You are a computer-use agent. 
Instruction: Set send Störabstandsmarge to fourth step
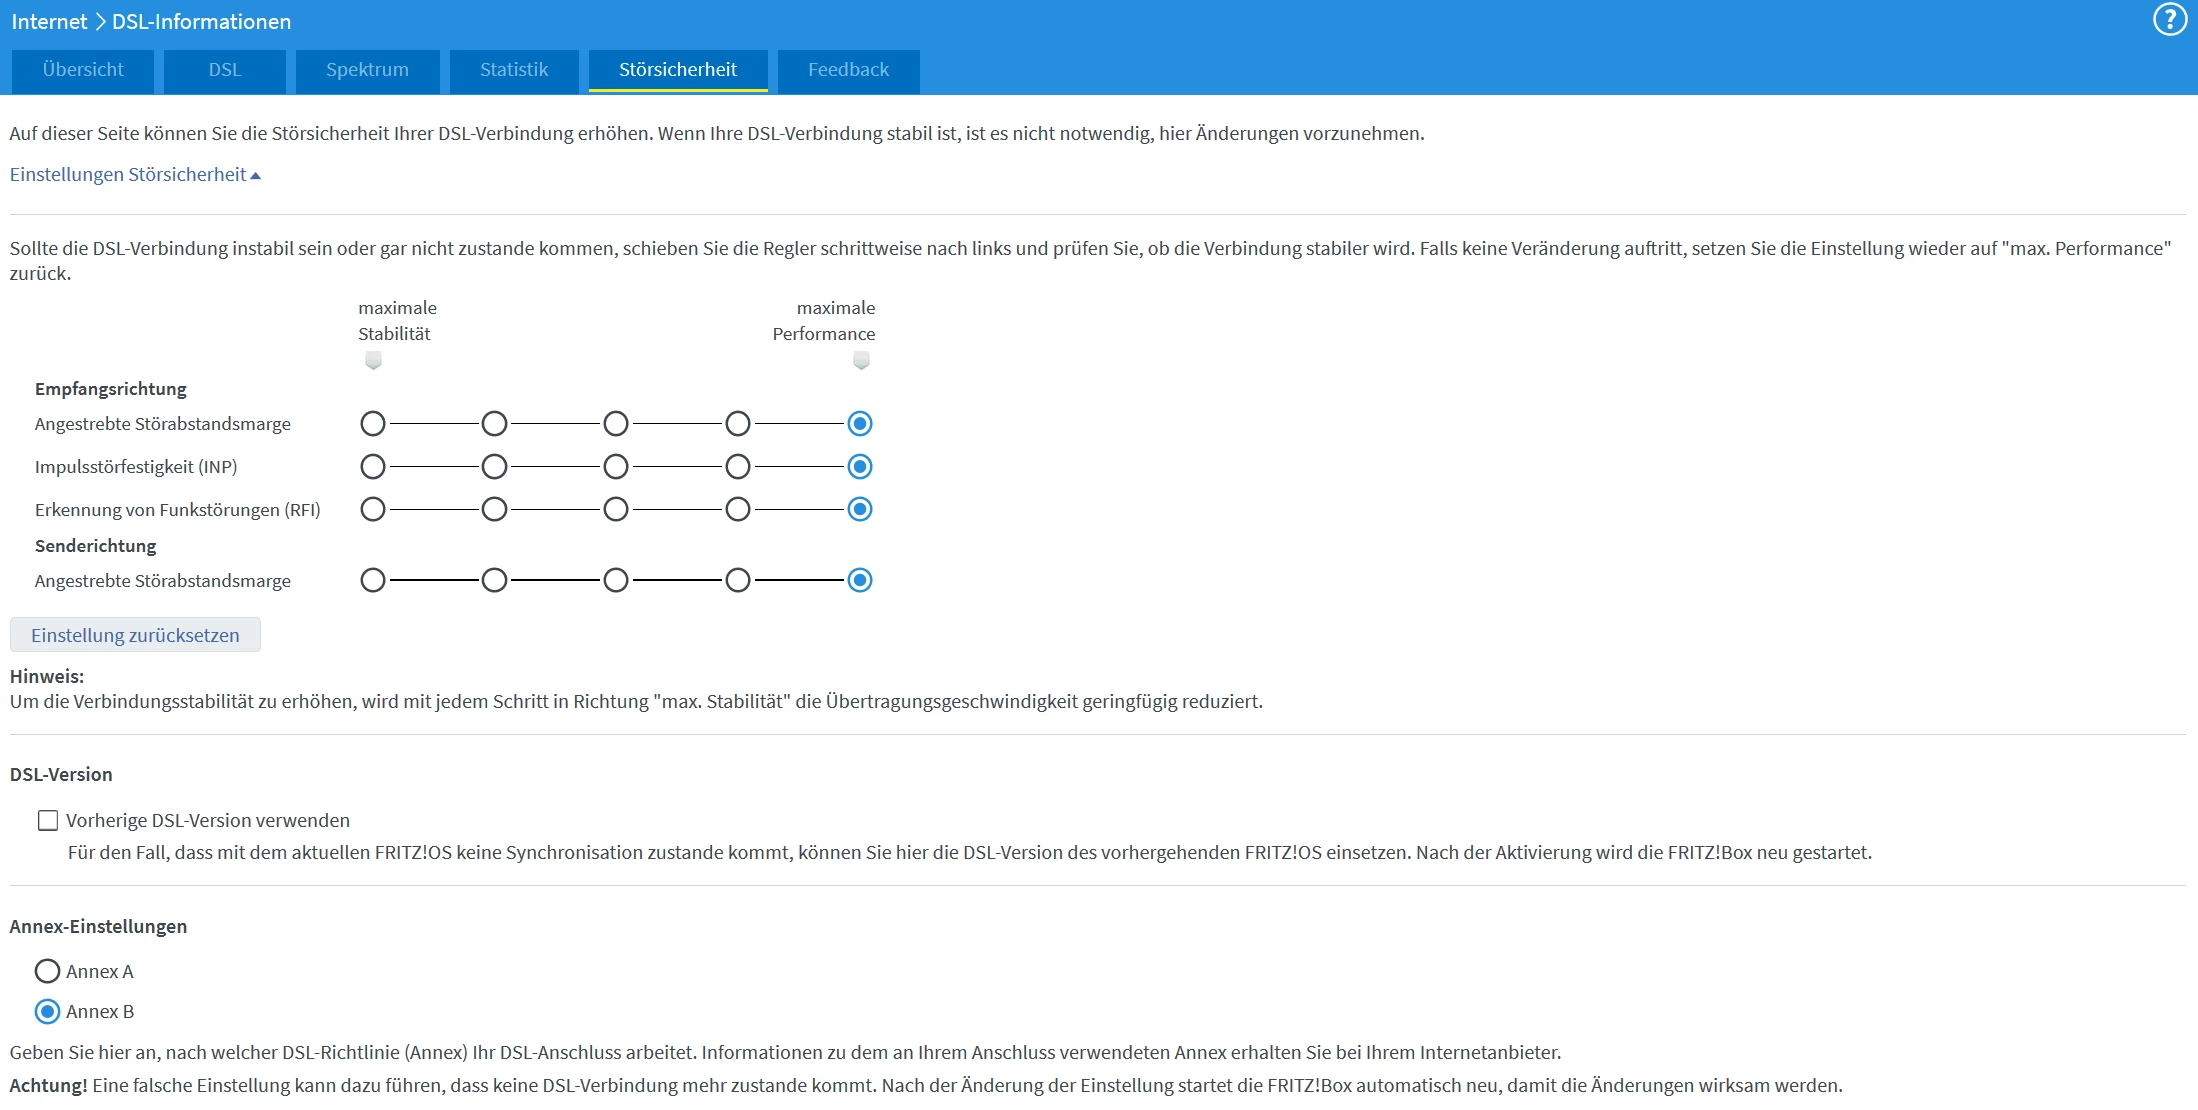pyautogui.click(x=738, y=581)
